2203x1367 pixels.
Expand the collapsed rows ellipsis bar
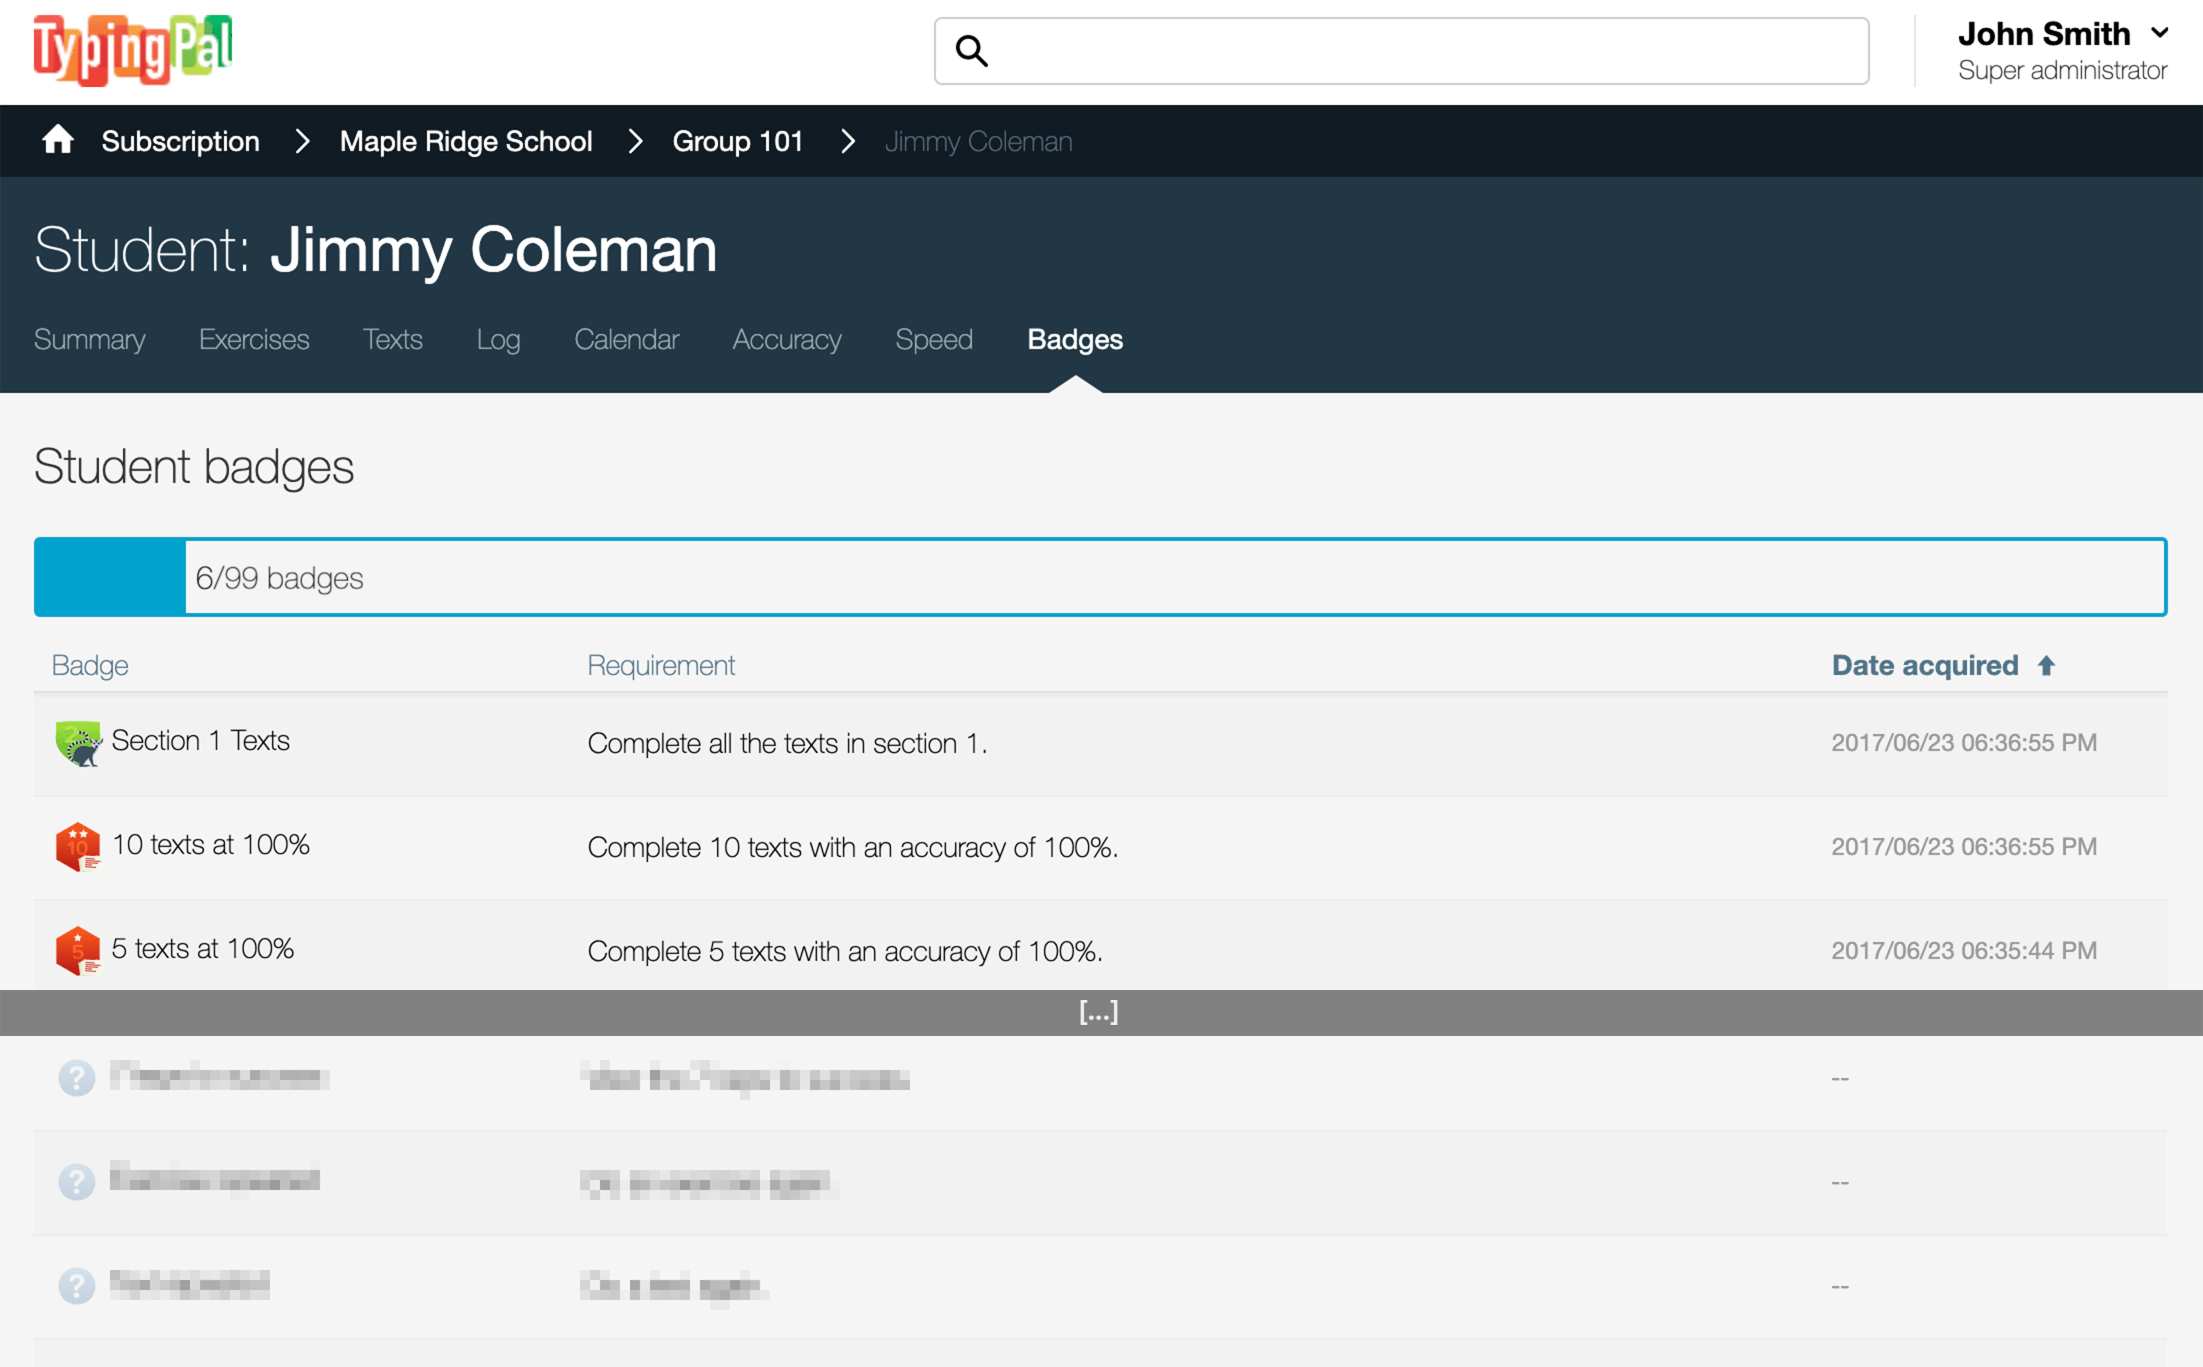[1099, 1013]
